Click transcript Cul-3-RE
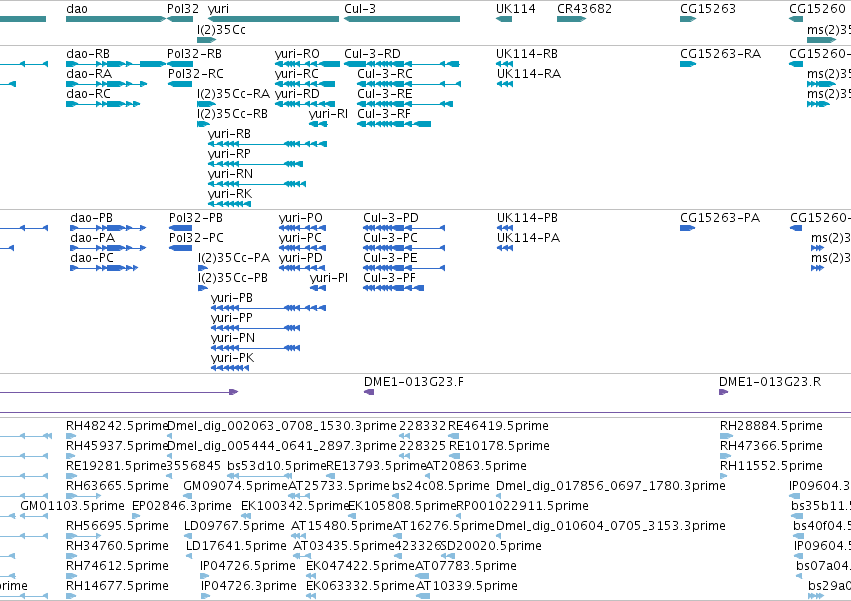851x601 pixels. coord(384,94)
